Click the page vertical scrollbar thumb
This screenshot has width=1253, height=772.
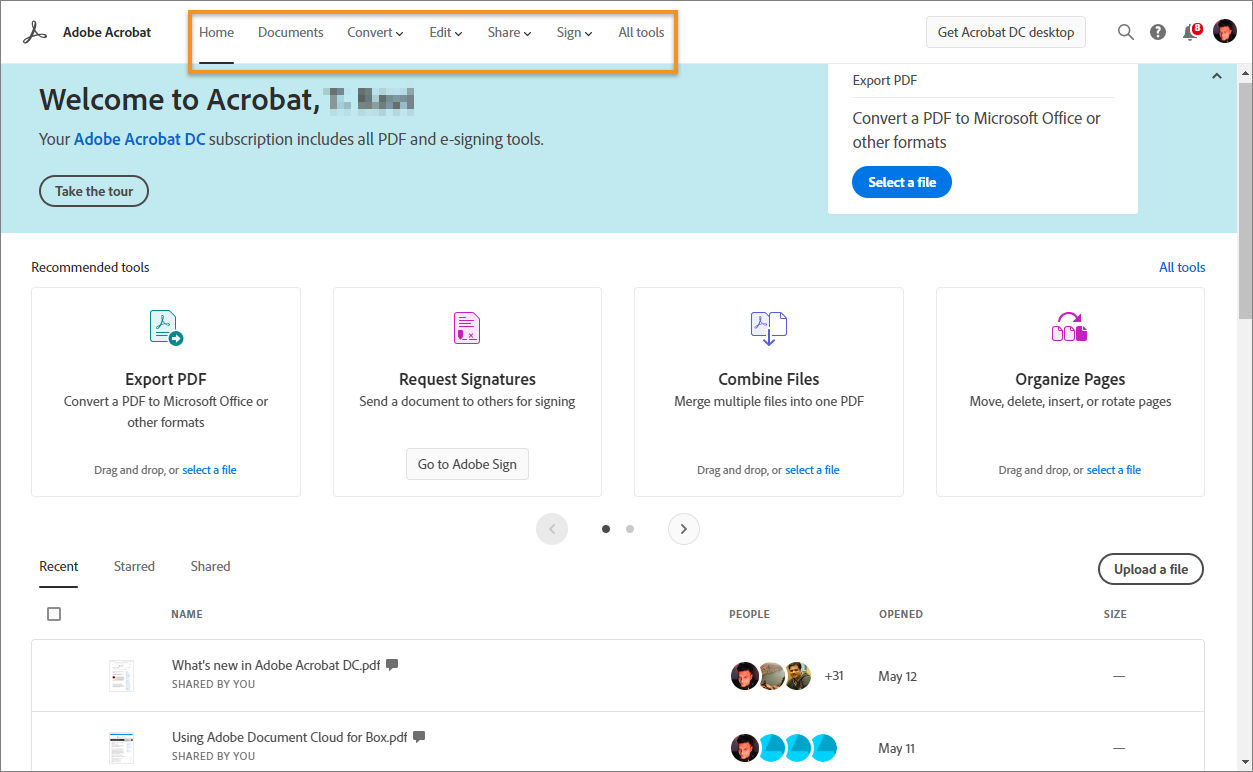tap(1245, 198)
